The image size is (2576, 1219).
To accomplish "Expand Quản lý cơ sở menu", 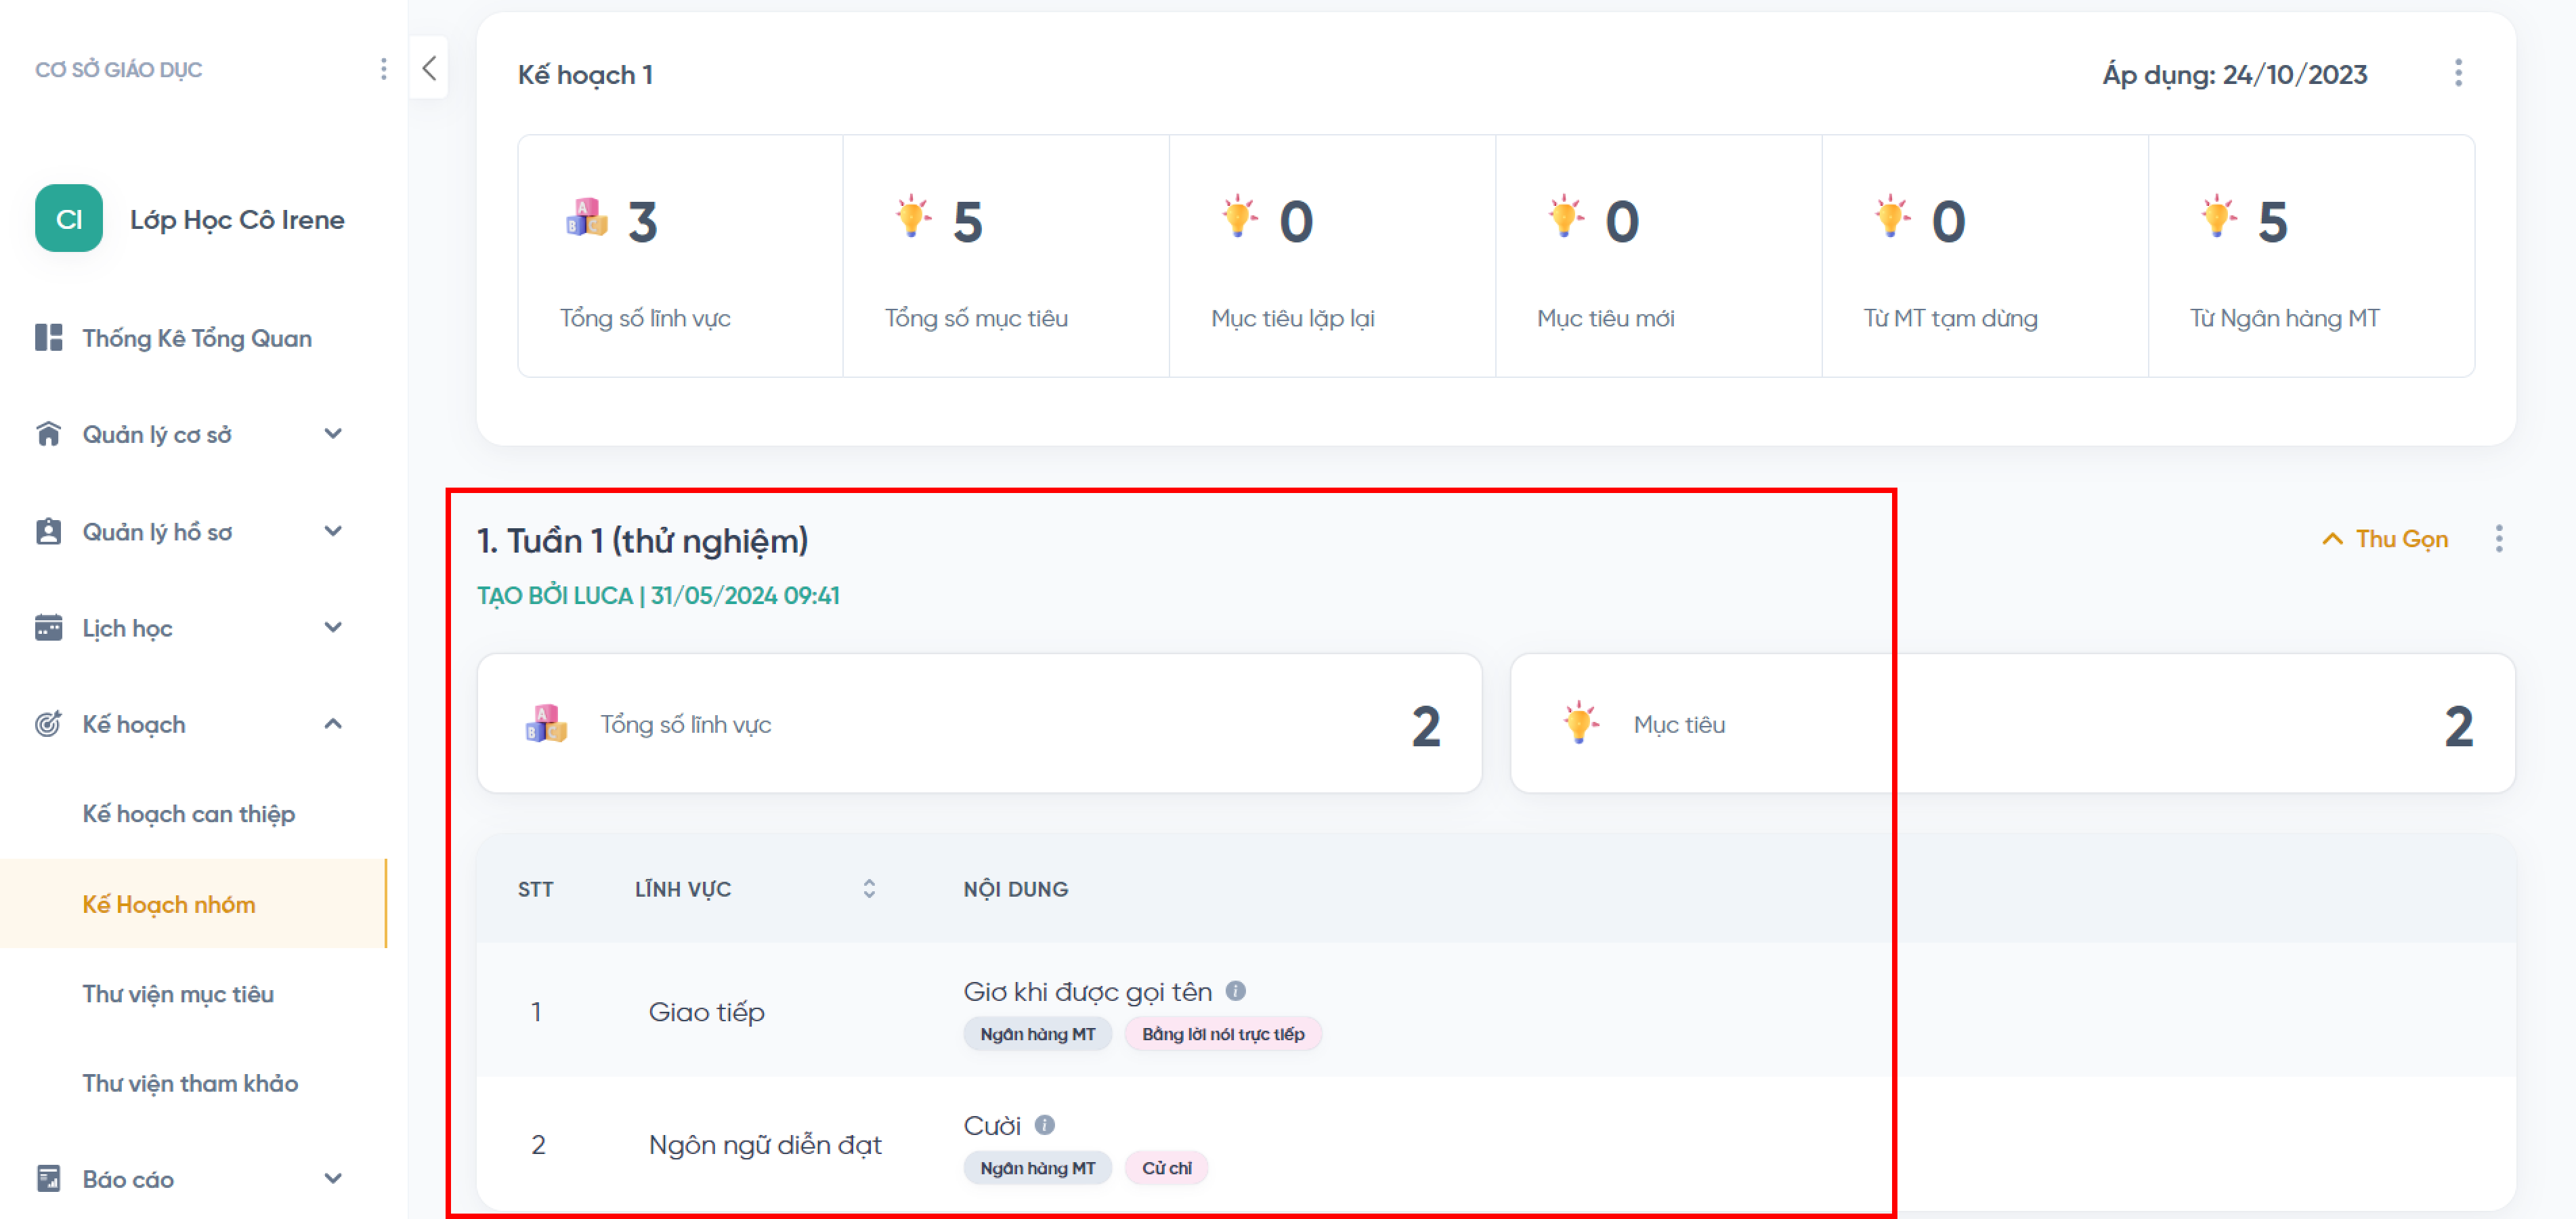I will coord(333,434).
